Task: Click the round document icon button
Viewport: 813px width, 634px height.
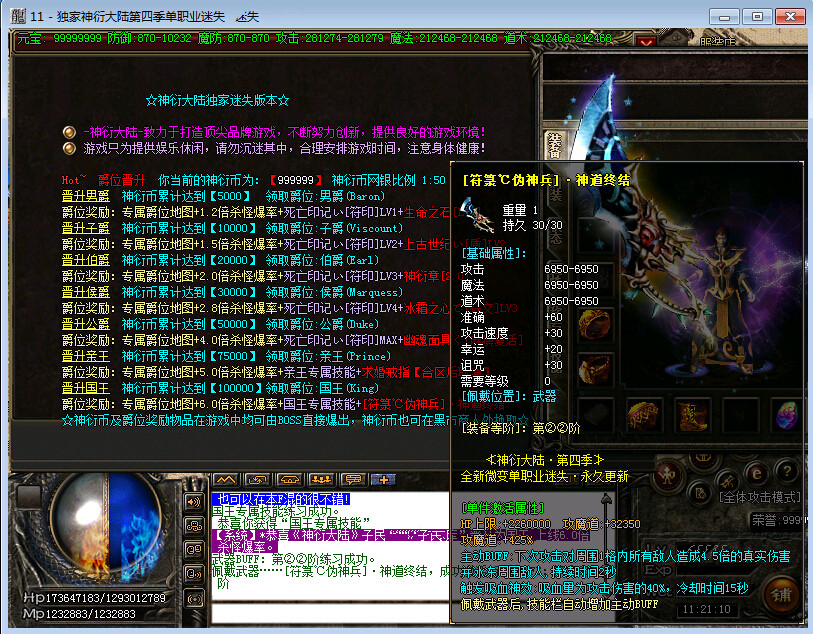Action: [x=700, y=493]
